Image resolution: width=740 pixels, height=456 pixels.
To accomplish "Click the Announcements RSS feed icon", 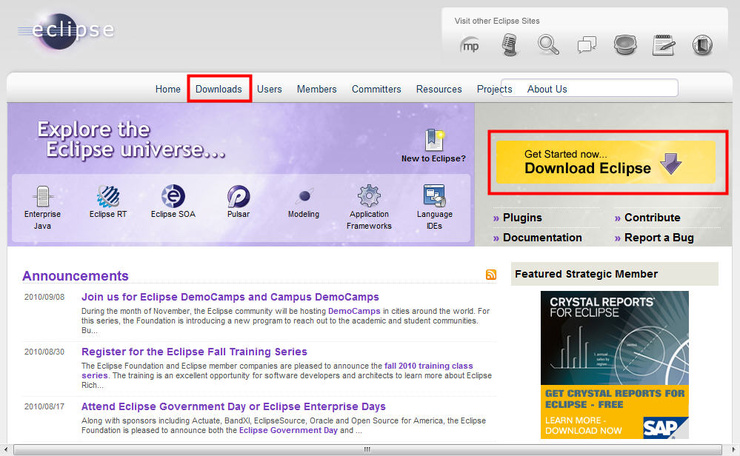I will point(491,275).
